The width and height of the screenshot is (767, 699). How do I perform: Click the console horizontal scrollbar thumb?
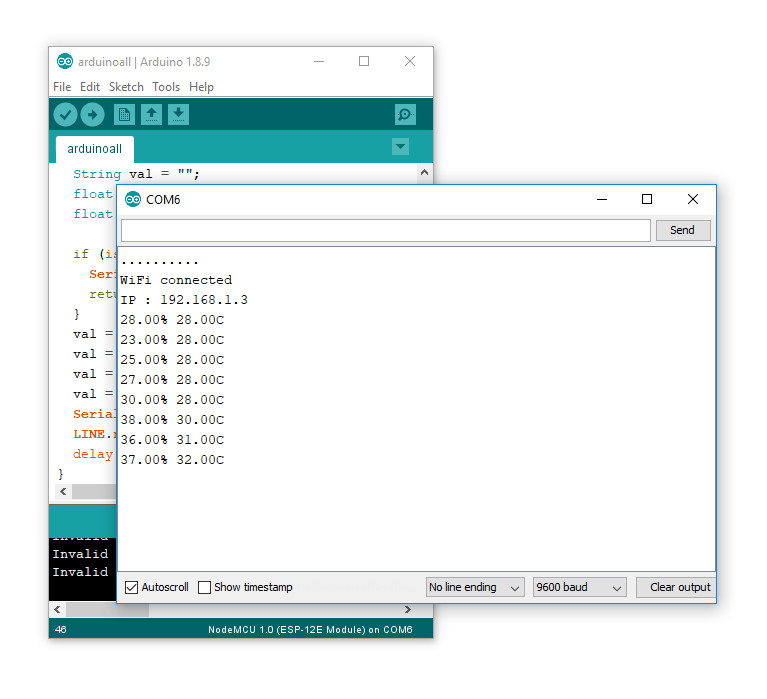click(108, 609)
